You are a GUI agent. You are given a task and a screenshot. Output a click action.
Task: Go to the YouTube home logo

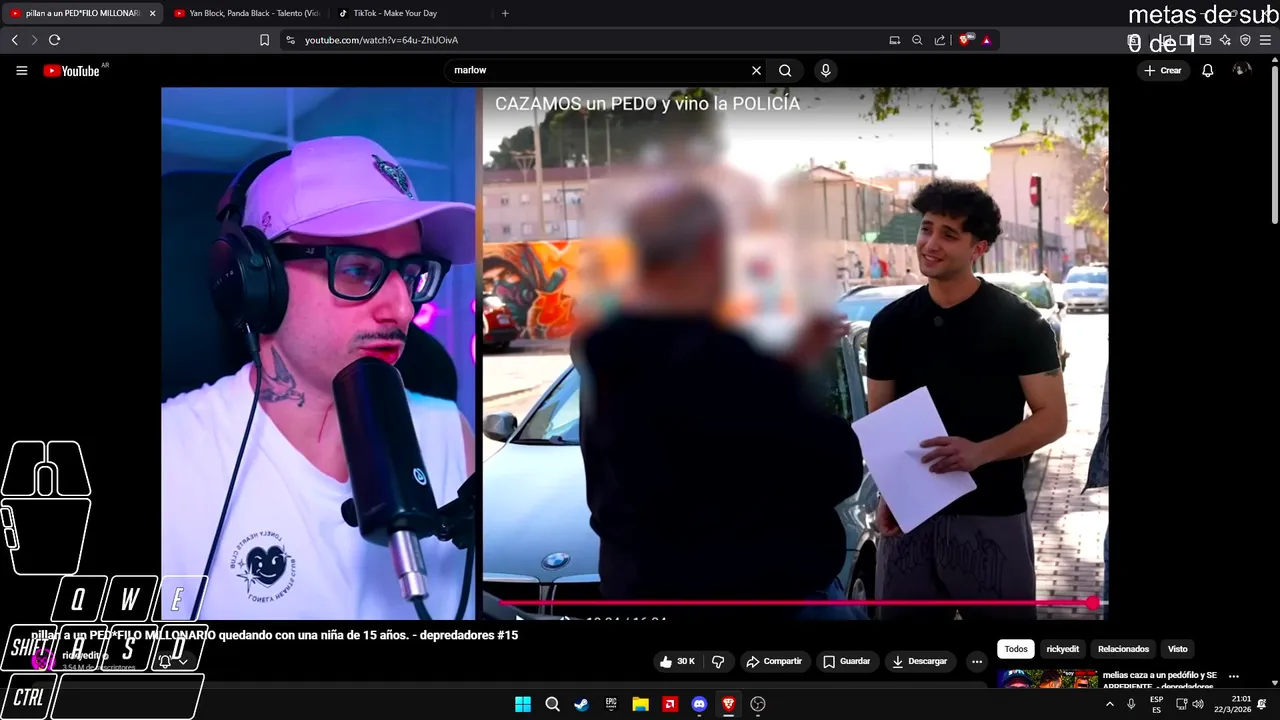pos(71,71)
